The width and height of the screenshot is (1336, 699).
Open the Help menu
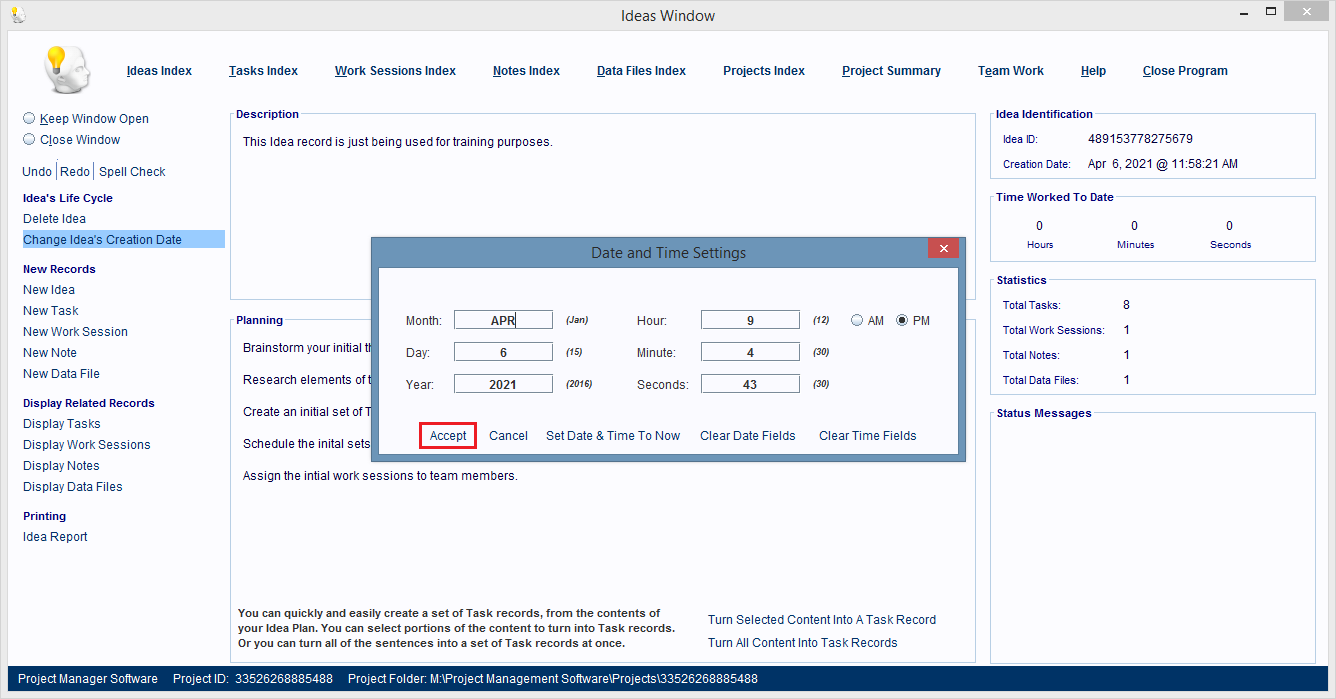click(1093, 71)
